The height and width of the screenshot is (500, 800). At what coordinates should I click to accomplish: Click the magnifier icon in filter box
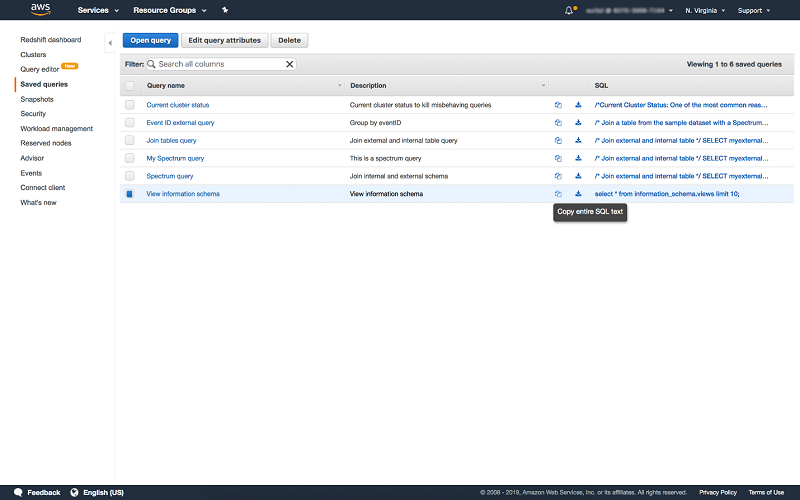tap(152, 64)
